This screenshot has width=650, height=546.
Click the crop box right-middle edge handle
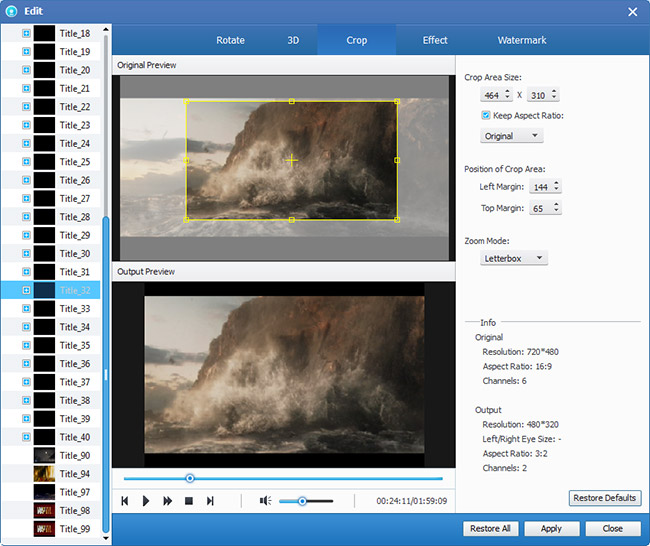[x=397, y=160]
